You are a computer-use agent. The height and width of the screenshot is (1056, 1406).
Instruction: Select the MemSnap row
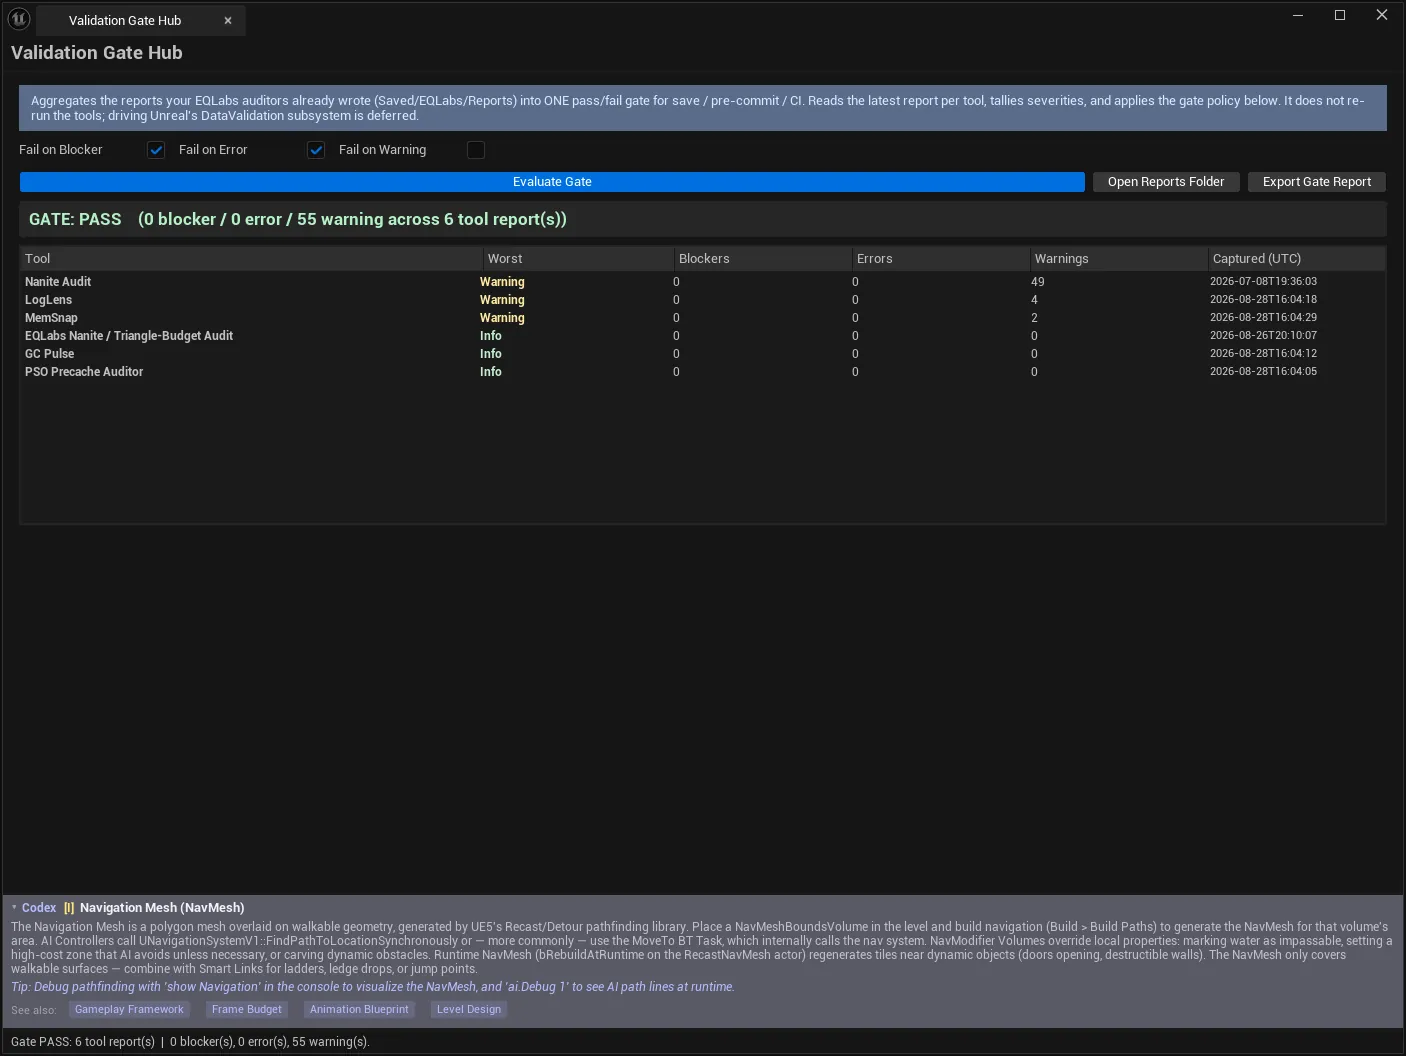pos(702,318)
